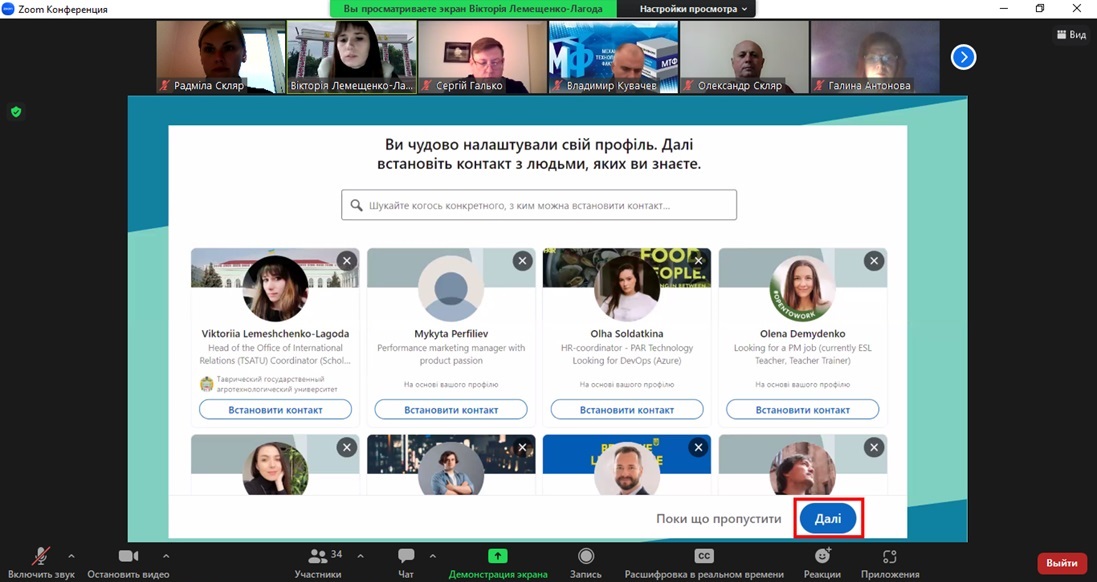Stop camera with Остановить видео icon
This screenshot has width=1097, height=582.
coord(128,556)
